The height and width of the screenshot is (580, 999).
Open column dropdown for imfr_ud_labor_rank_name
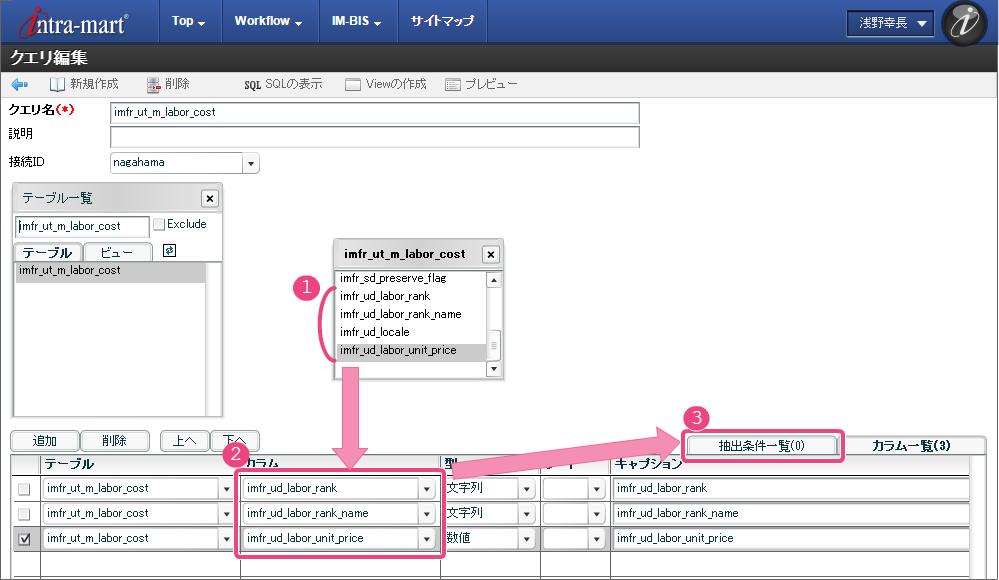point(426,514)
